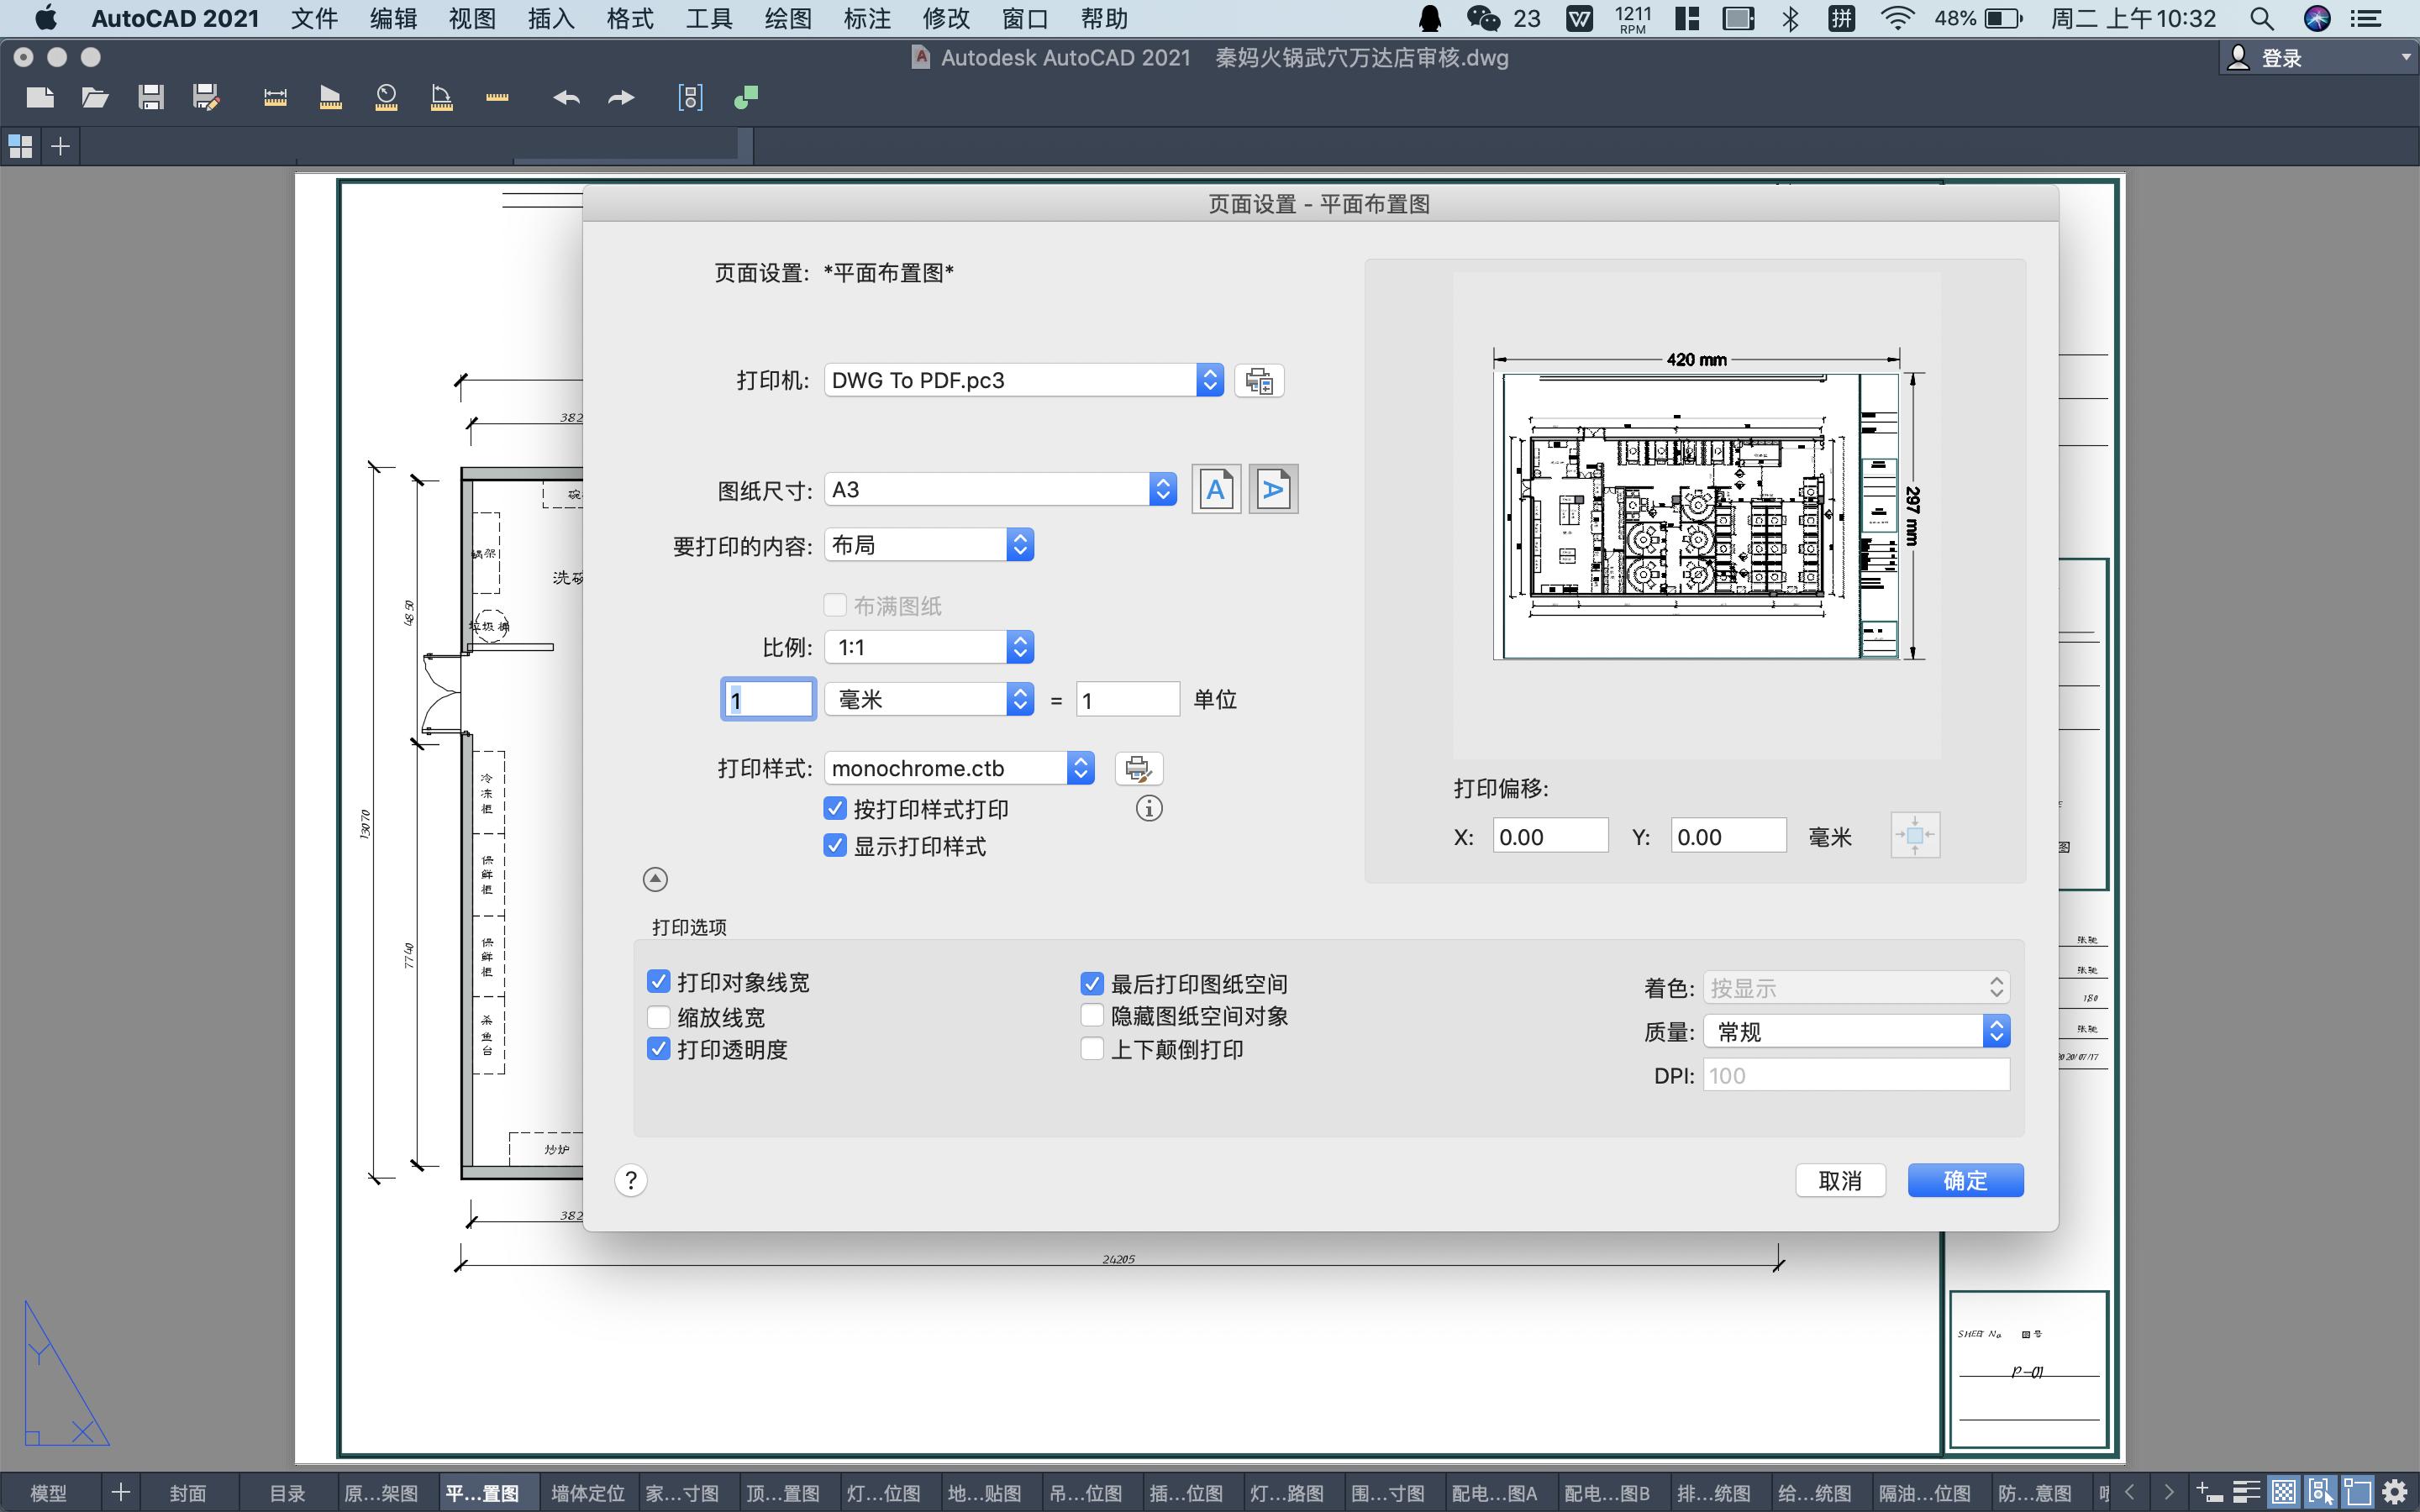Open printer properties icon beside DWG To PDF
This screenshot has width=2420, height=1512.
pos(1259,381)
